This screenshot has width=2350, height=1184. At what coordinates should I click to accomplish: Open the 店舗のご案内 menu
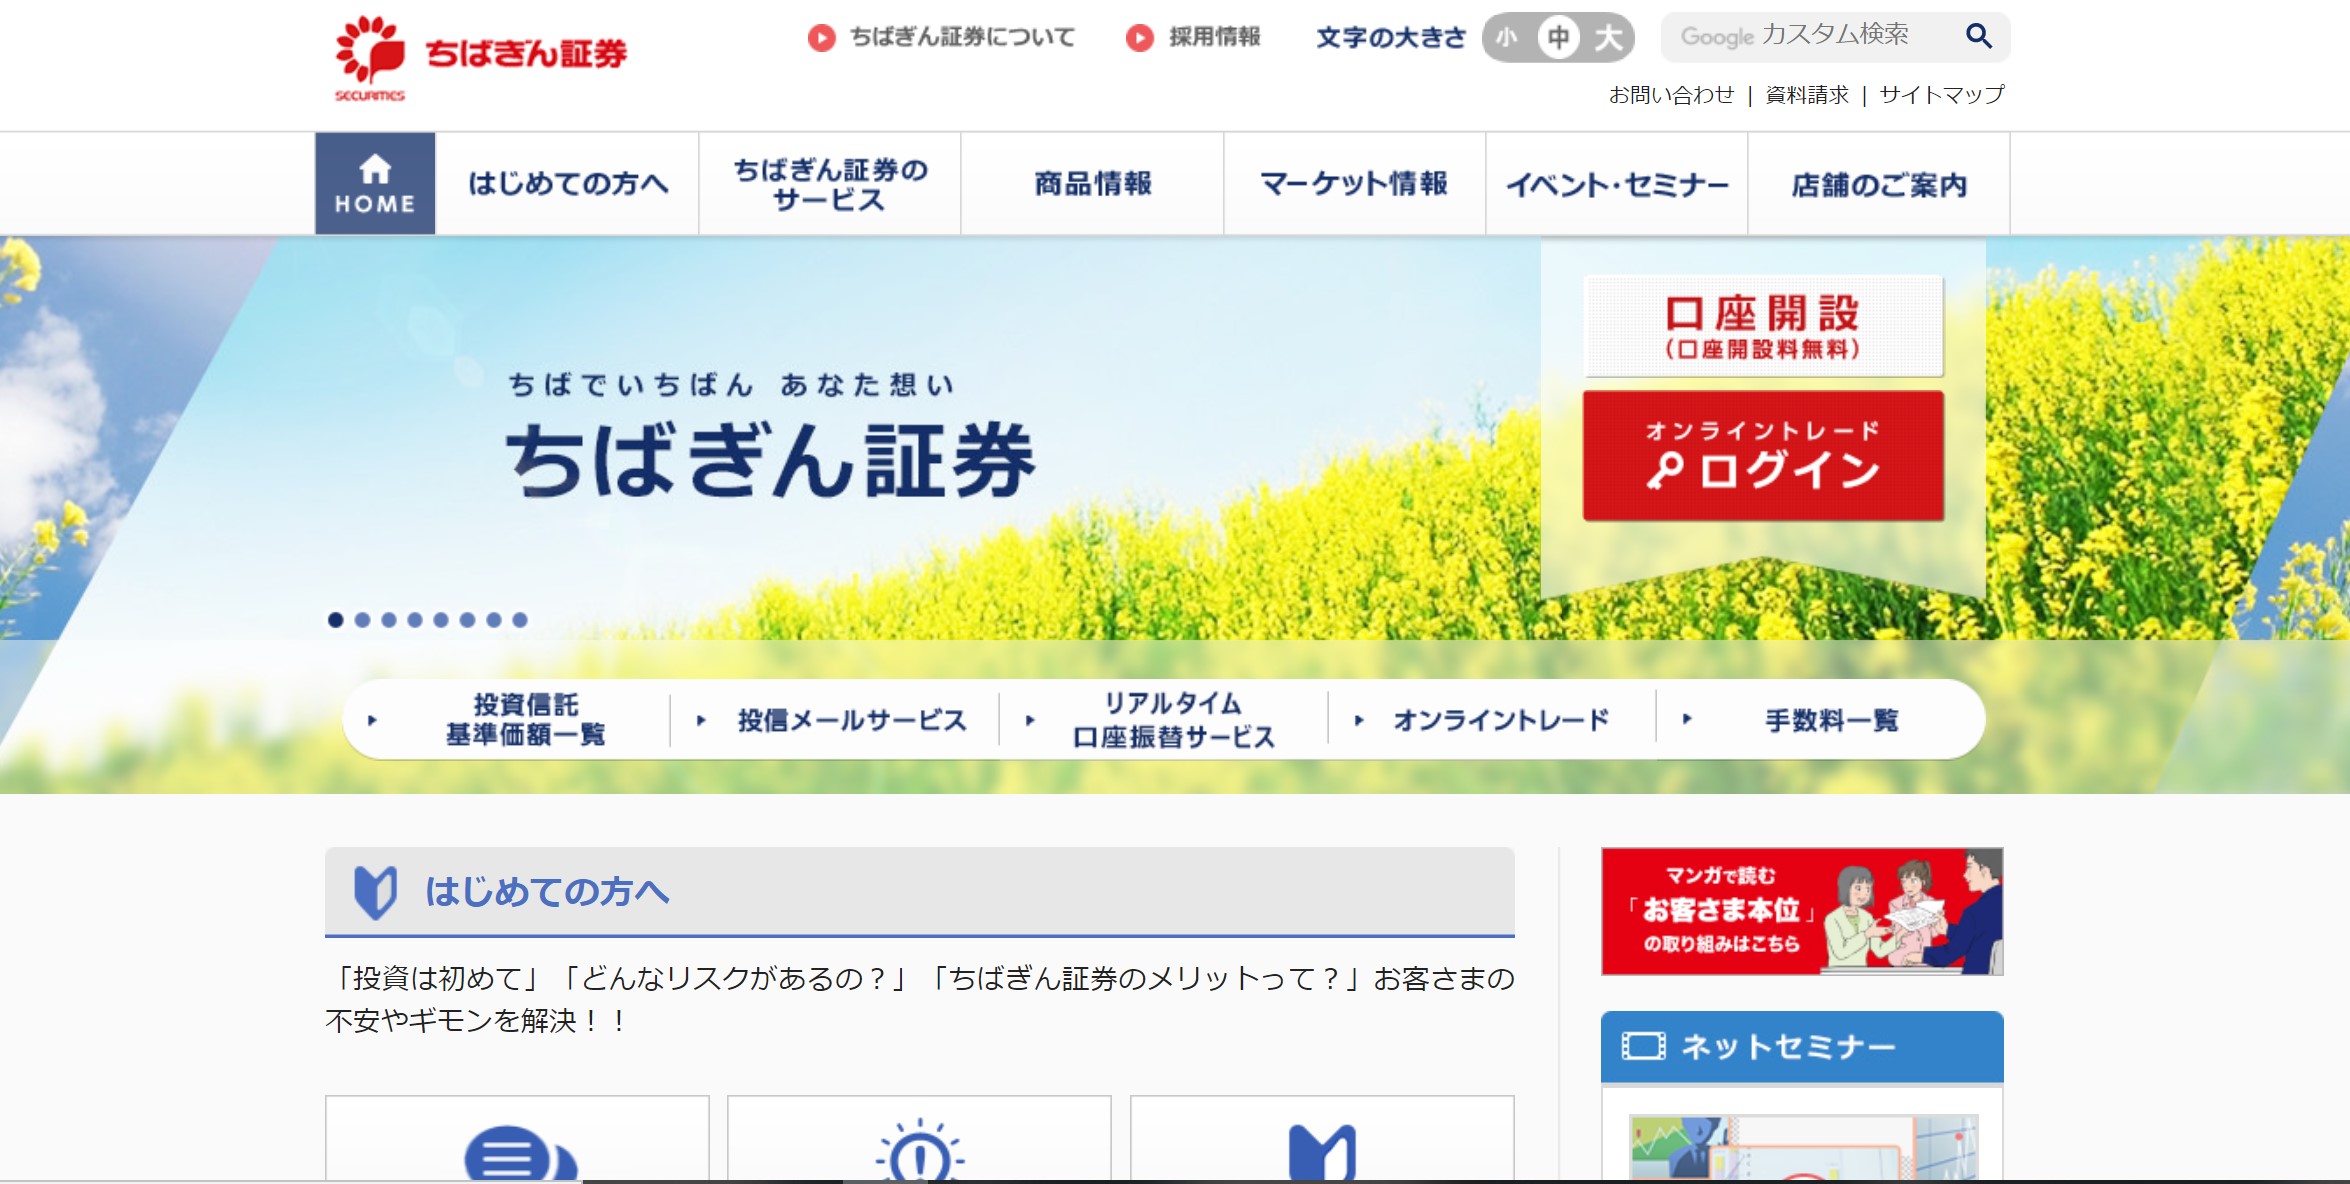[x=1879, y=184]
